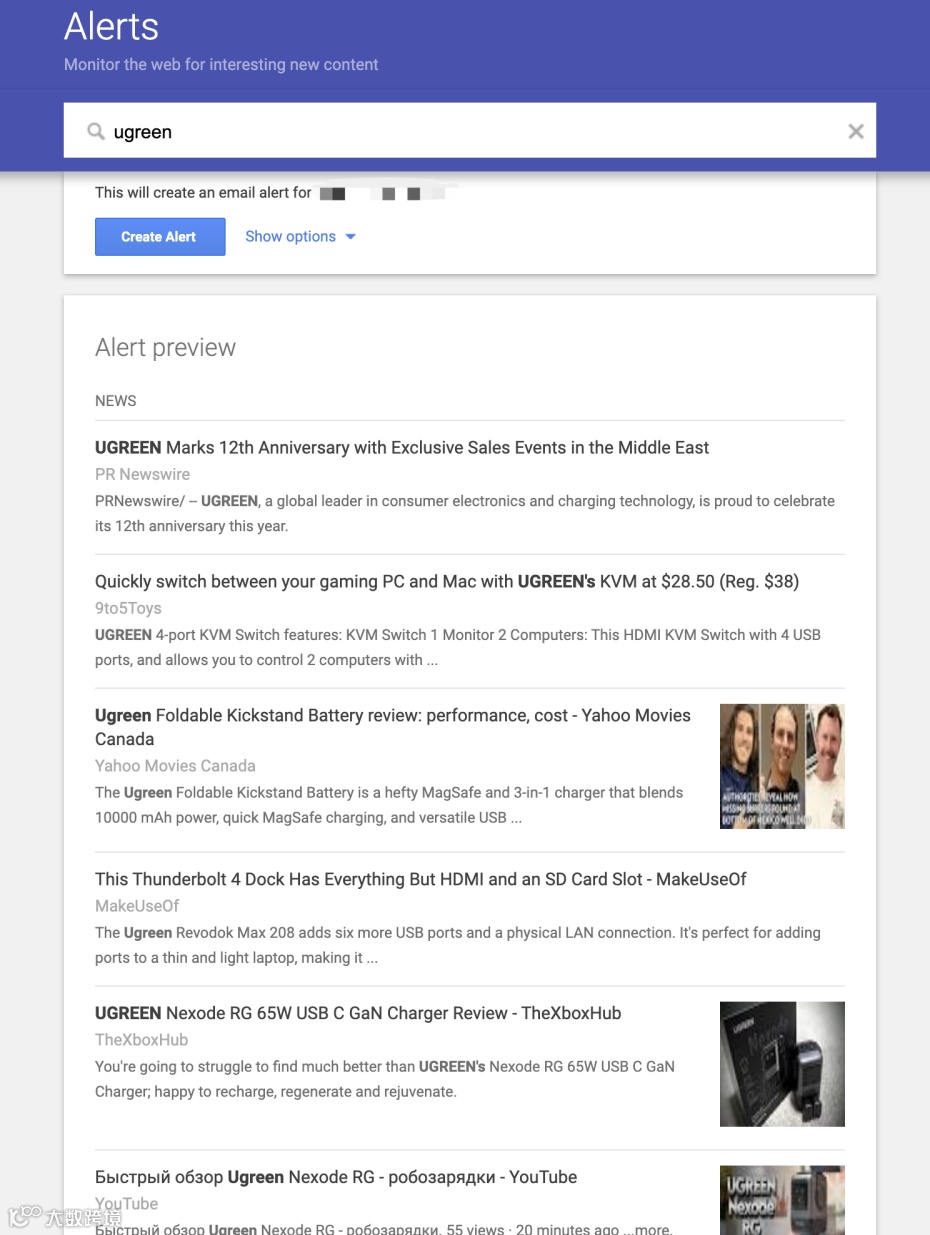Click the "Alert preview" heading
930x1235 pixels.
(x=165, y=348)
